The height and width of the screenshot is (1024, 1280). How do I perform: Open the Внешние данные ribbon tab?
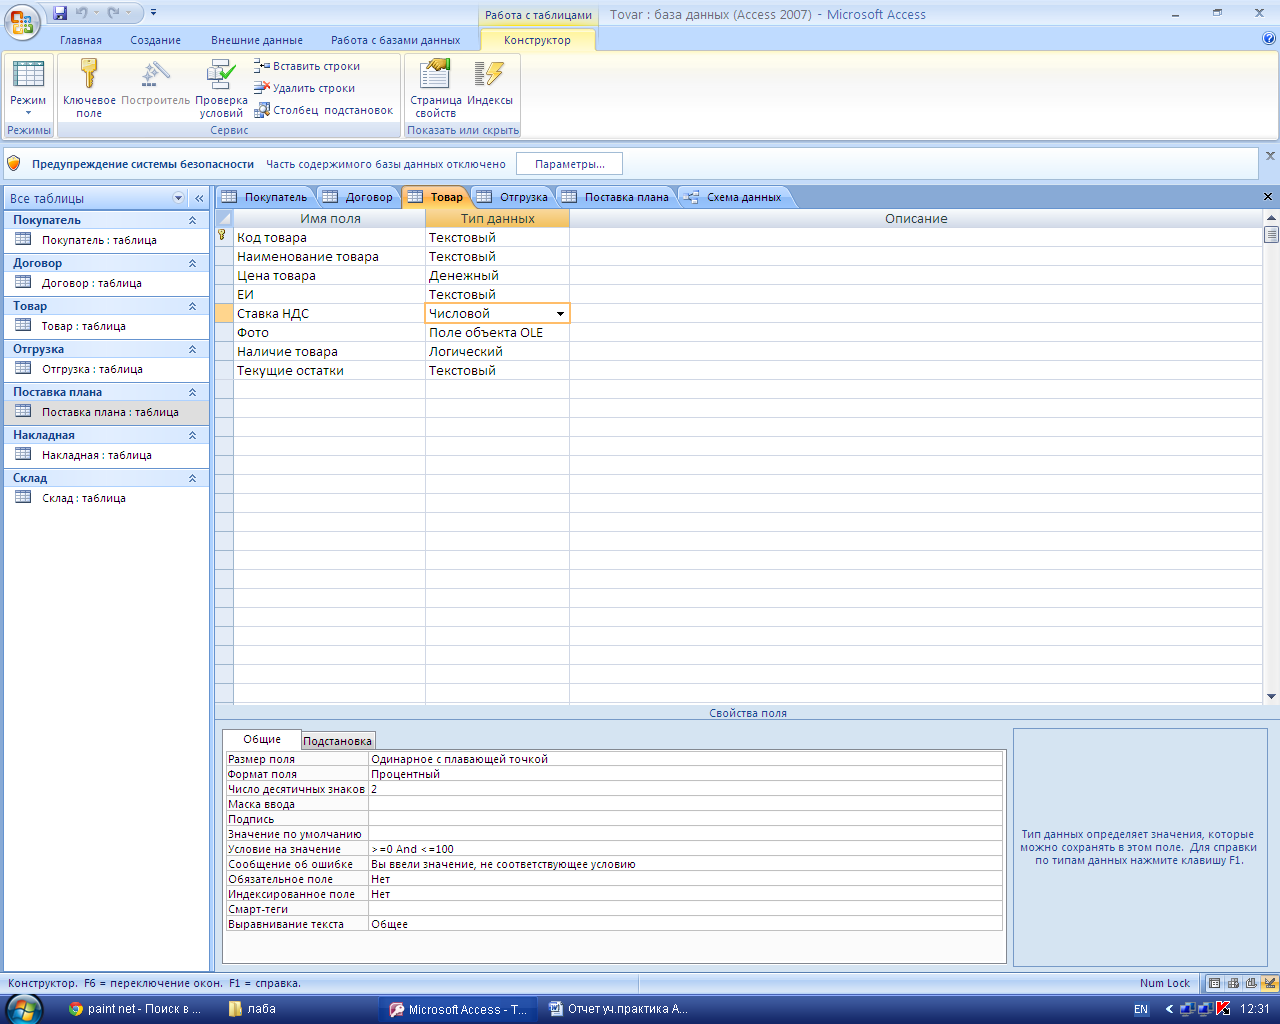(x=257, y=40)
